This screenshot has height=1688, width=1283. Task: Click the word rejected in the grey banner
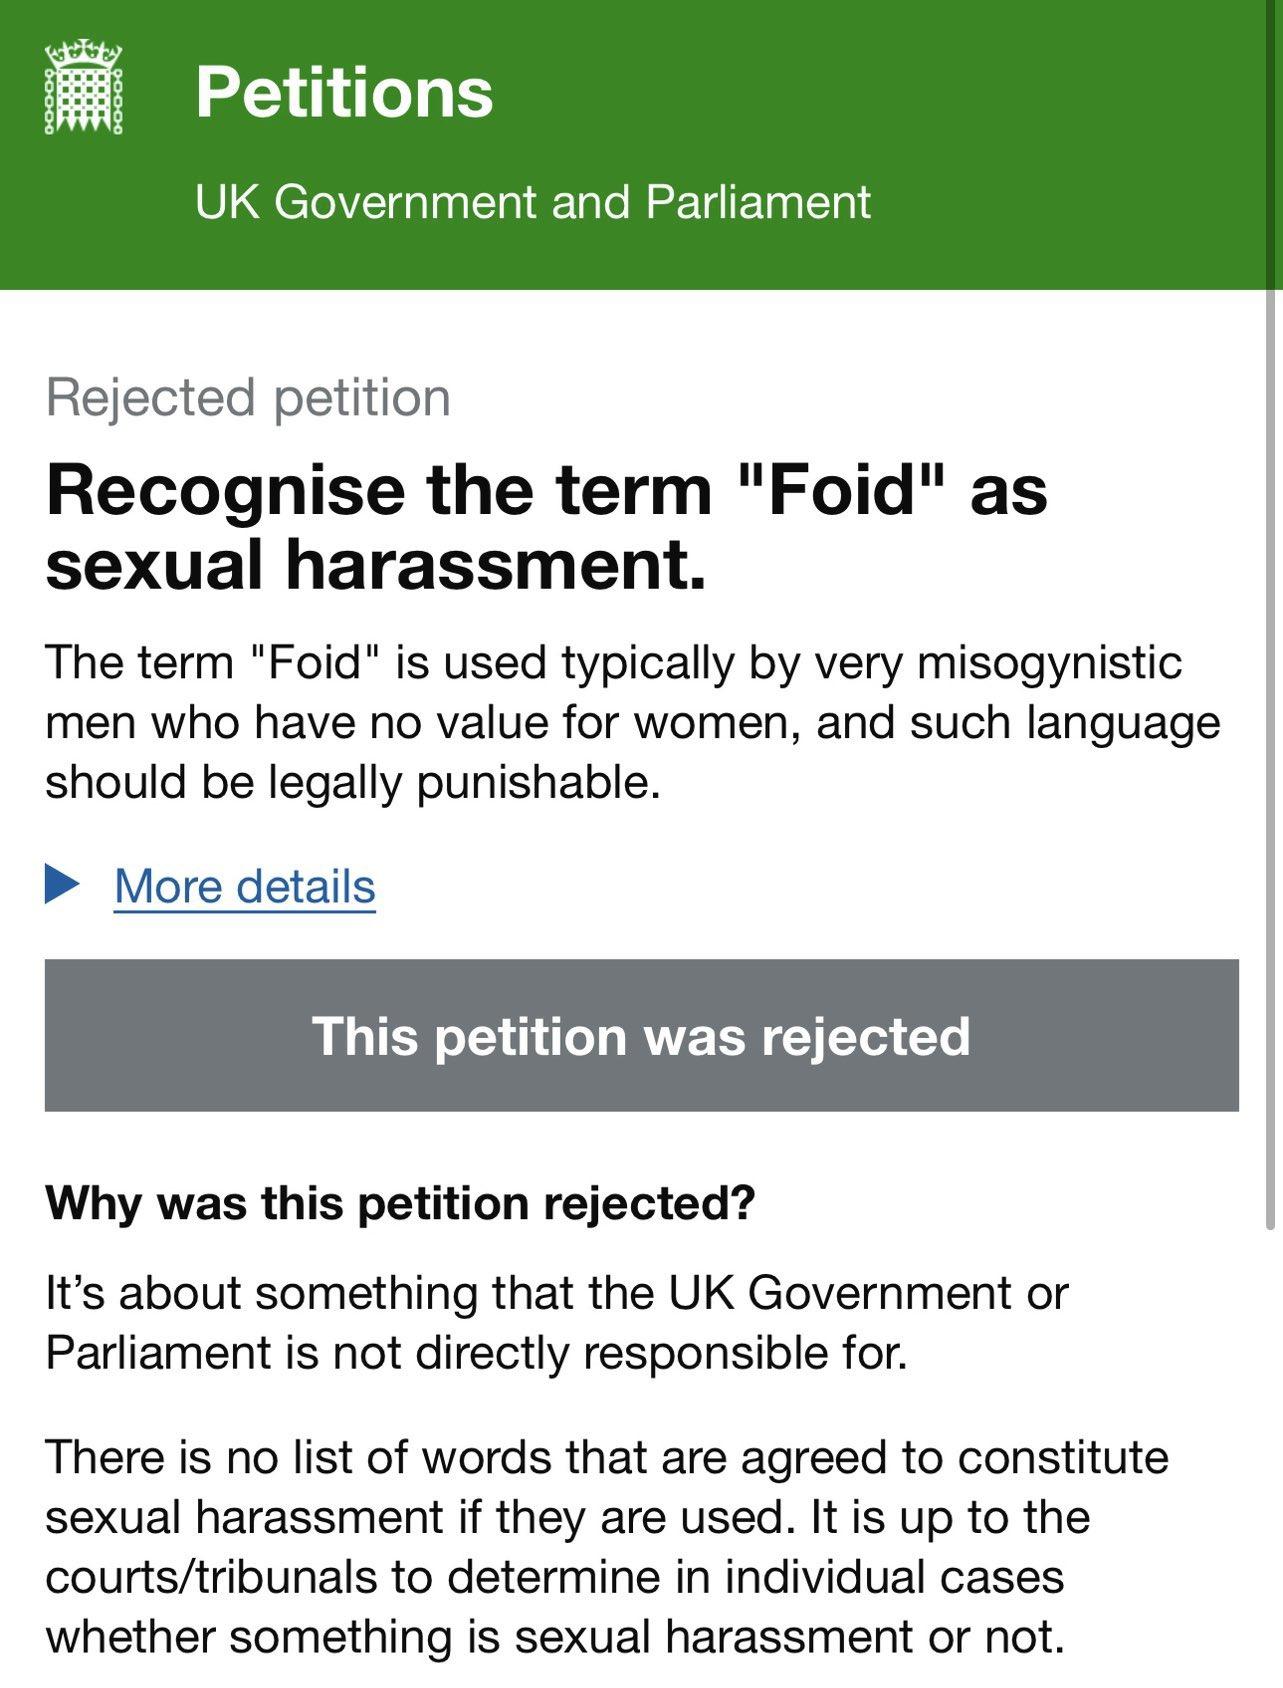tap(865, 1036)
